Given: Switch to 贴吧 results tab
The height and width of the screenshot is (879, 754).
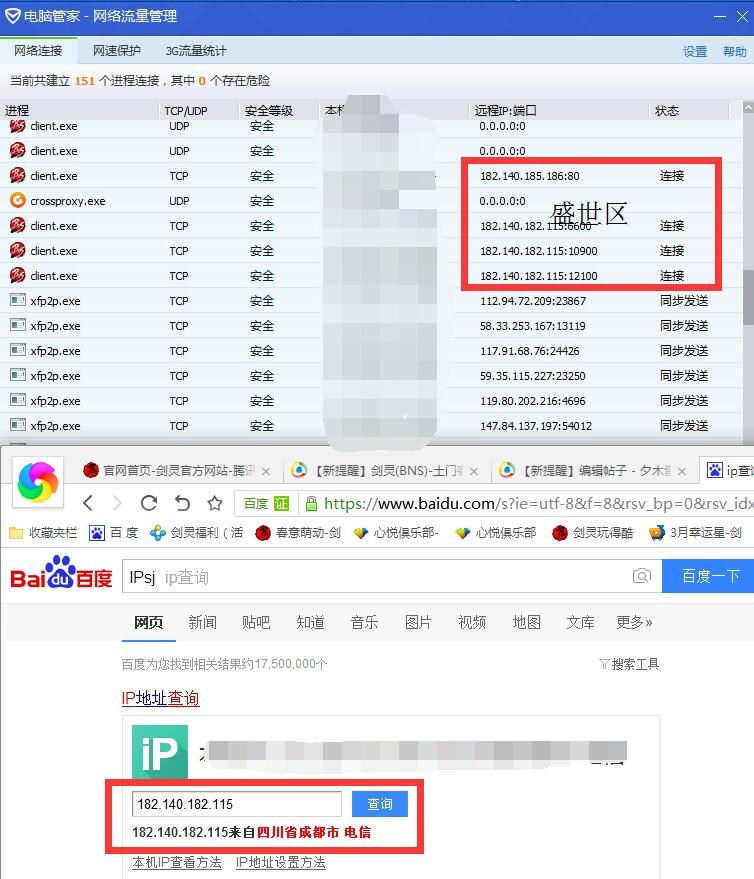Looking at the screenshot, I should (256, 622).
